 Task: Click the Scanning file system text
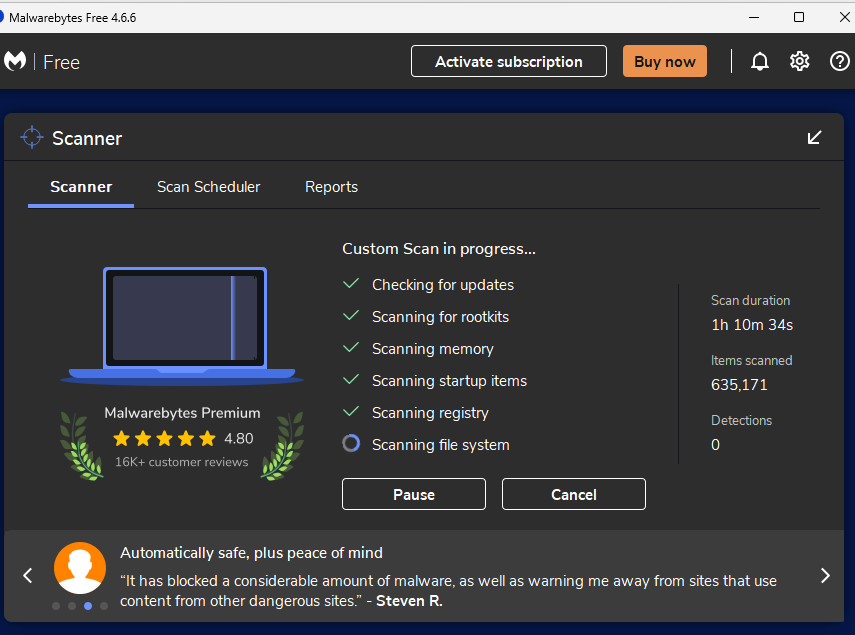(x=441, y=445)
